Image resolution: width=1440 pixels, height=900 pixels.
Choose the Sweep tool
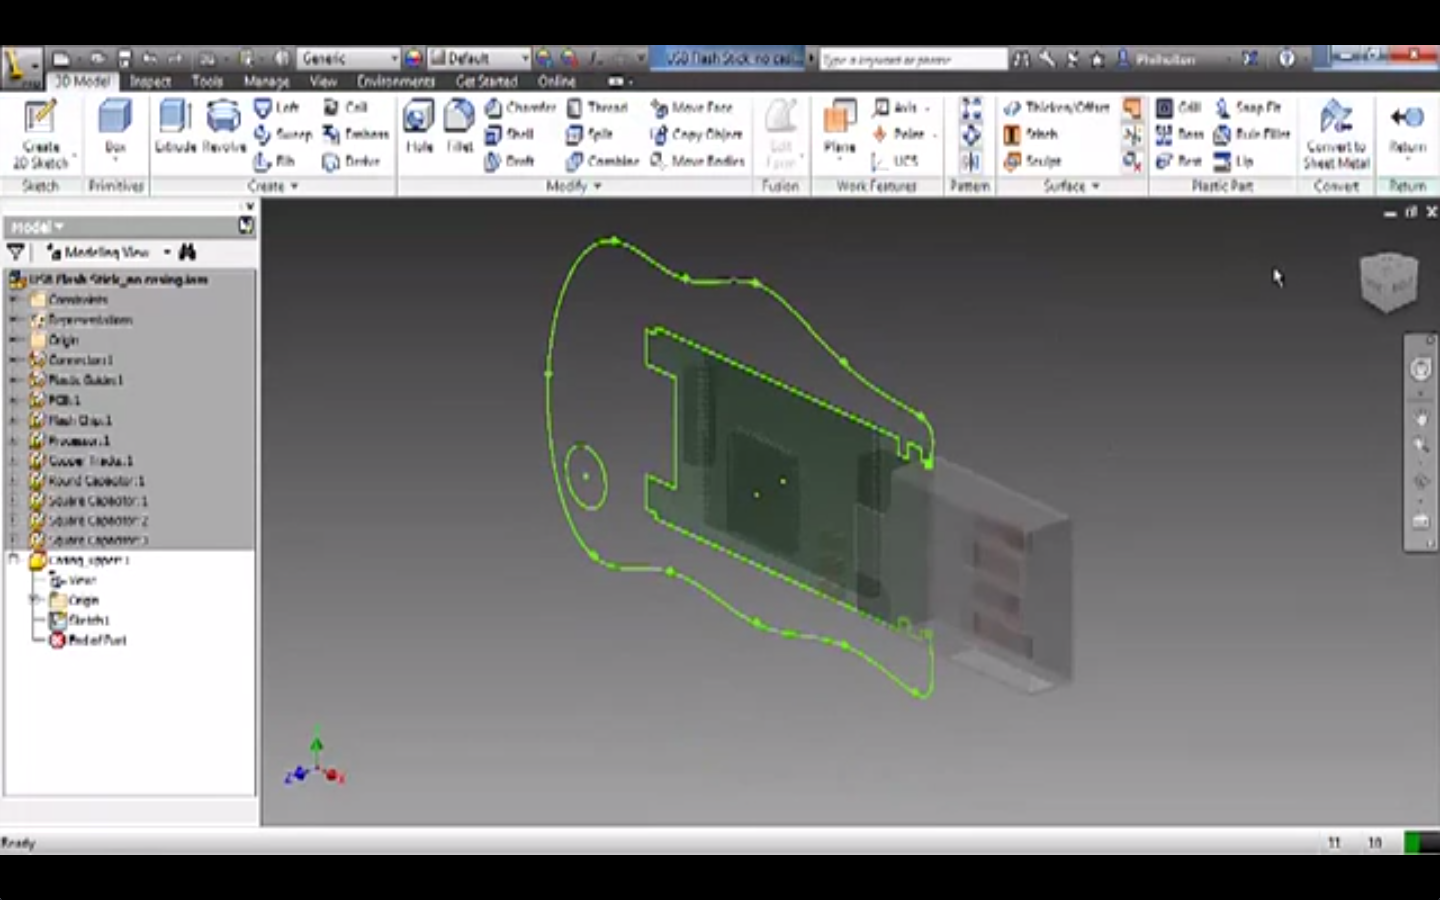pyautogui.click(x=283, y=134)
